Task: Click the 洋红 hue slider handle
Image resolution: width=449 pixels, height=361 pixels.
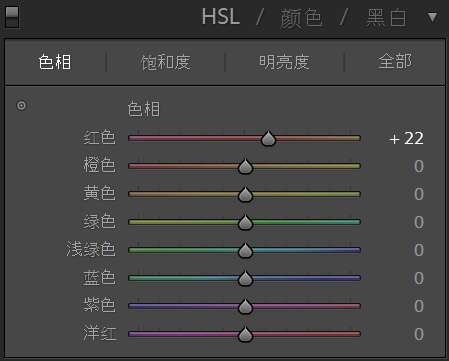Action: coord(245,335)
